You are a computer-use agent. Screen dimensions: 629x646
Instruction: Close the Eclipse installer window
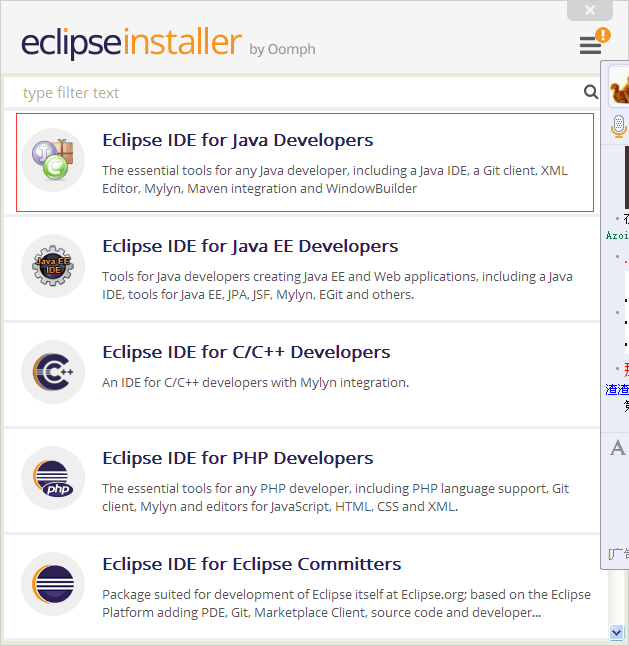point(590,10)
